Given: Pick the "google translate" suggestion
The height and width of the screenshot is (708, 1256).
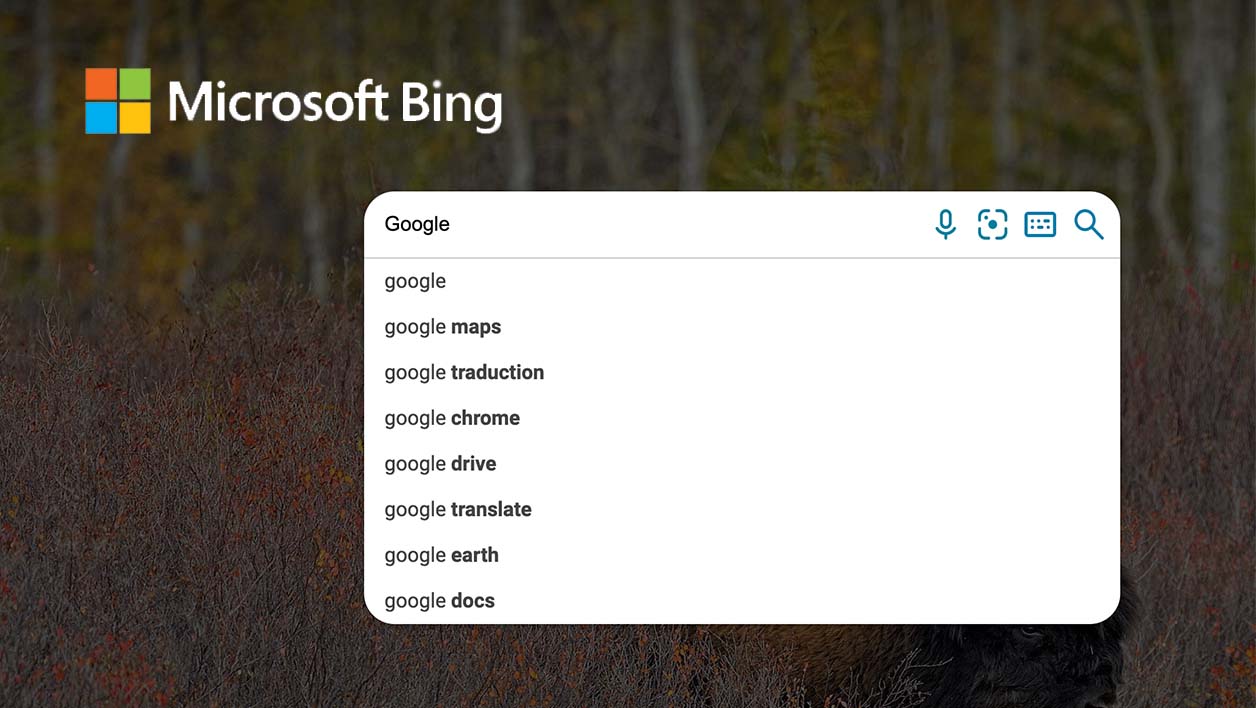Looking at the screenshot, I should coord(742,509).
